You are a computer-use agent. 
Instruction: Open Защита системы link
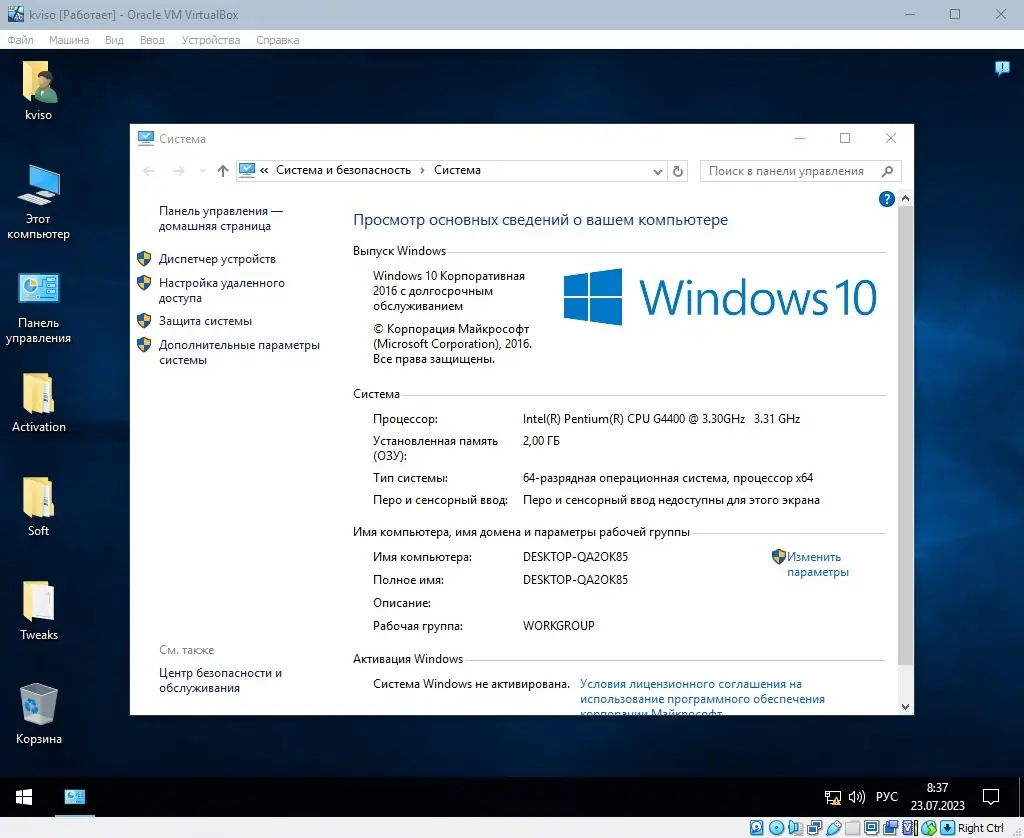pyautogui.click(x=206, y=321)
